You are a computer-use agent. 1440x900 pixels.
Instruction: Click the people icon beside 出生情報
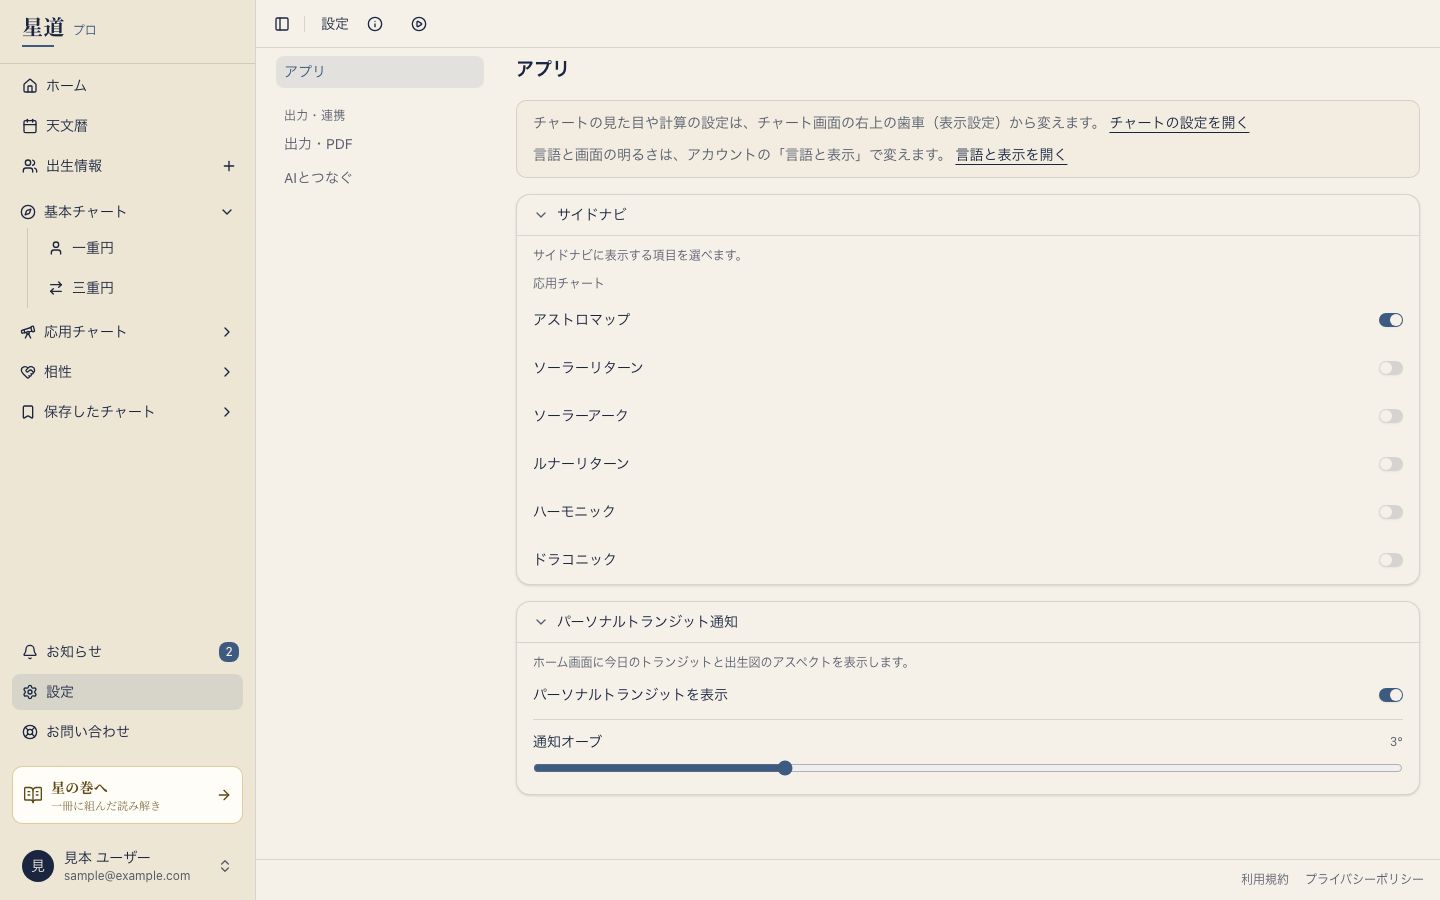30,166
